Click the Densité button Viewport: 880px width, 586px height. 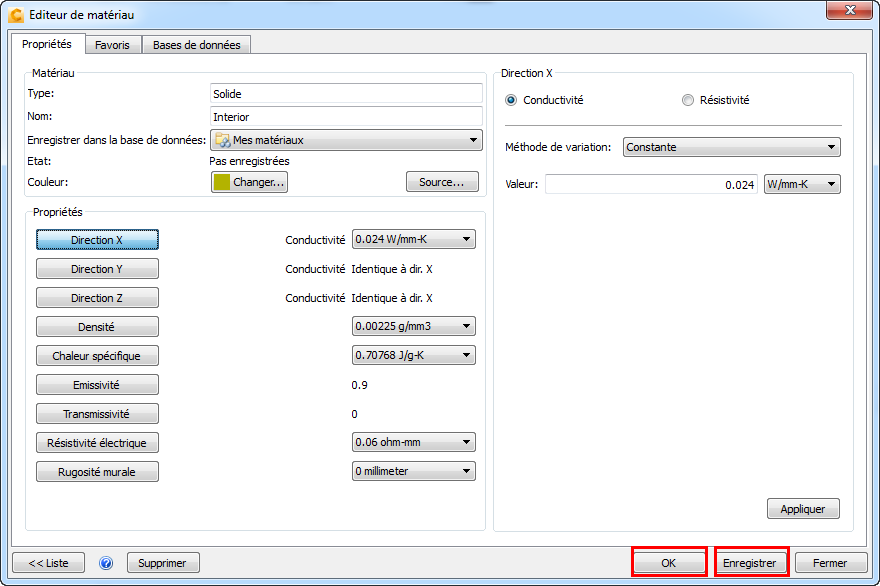[97, 327]
